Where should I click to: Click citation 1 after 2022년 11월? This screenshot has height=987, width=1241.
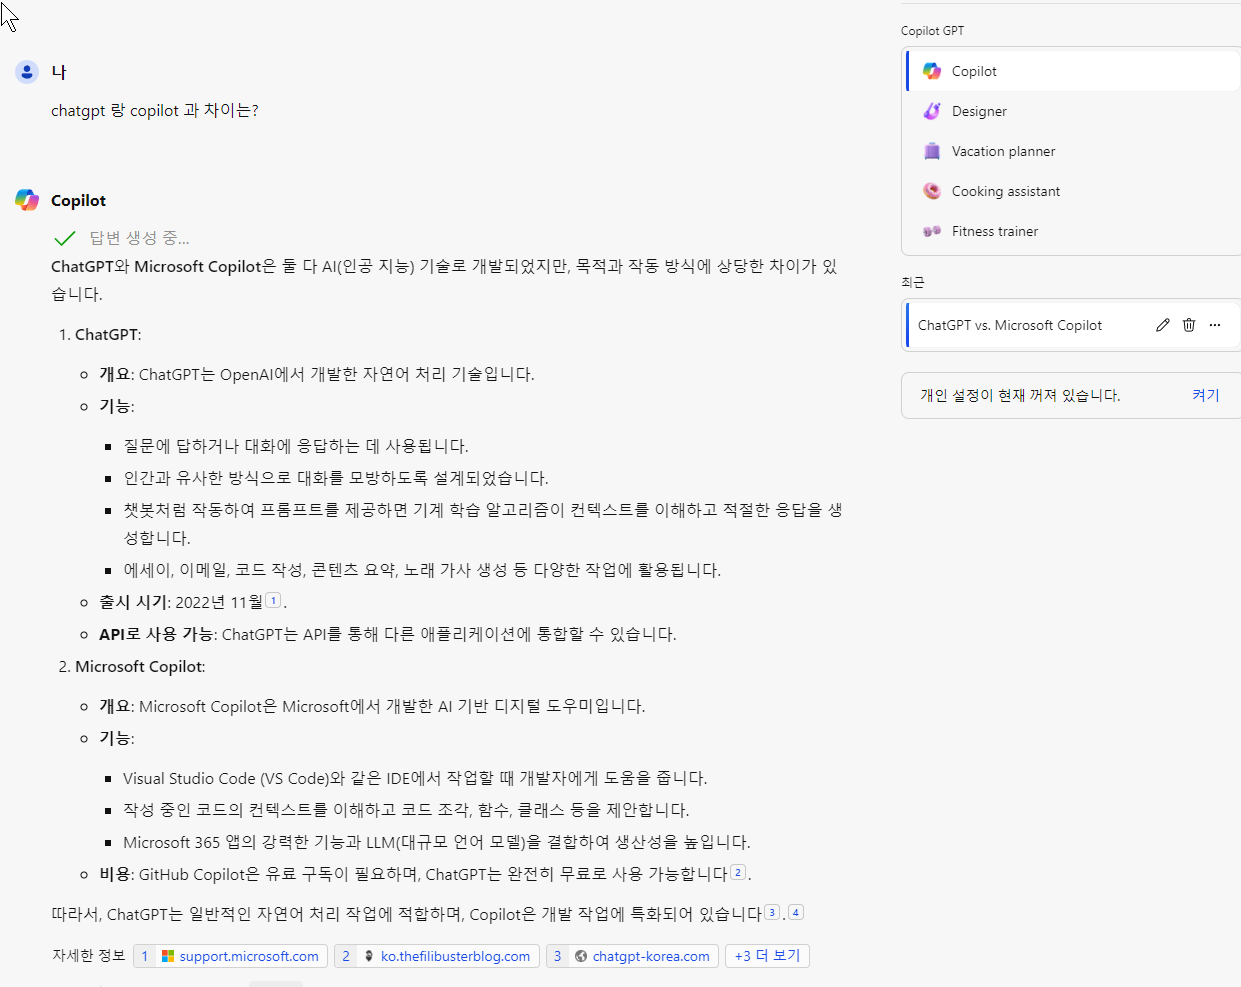(273, 600)
